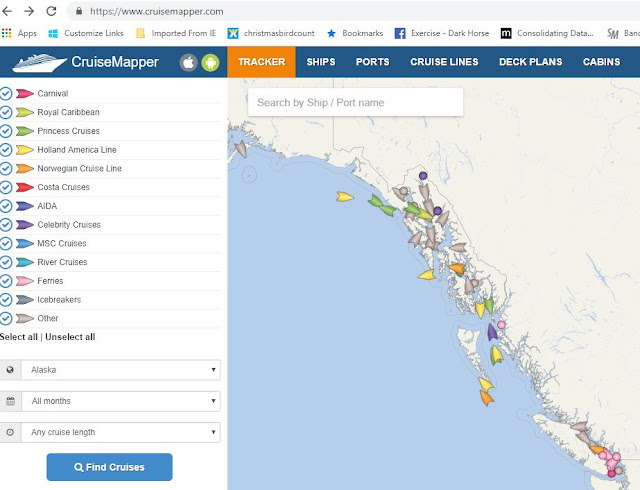This screenshot has height=490, width=640.
Task: Click the Norwegian Cruise Line orange ship icon
Action: pos(24,168)
